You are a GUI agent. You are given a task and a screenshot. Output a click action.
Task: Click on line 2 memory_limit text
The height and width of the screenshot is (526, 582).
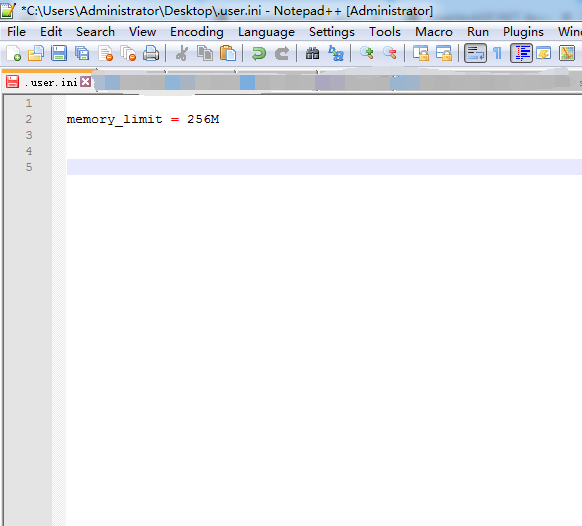click(114, 119)
